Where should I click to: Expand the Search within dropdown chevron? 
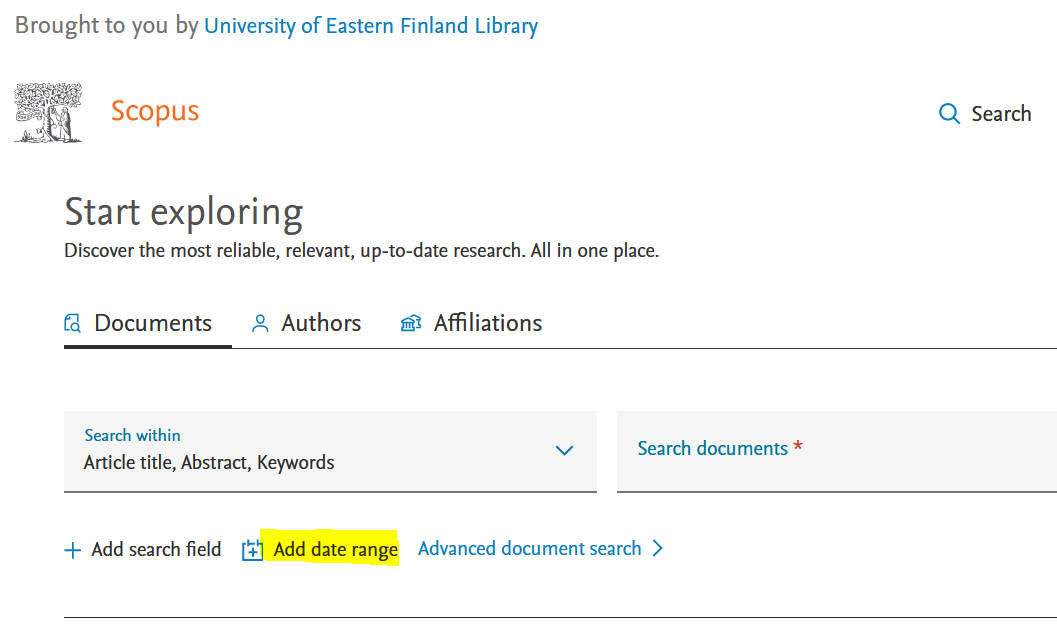pos(564,450)
